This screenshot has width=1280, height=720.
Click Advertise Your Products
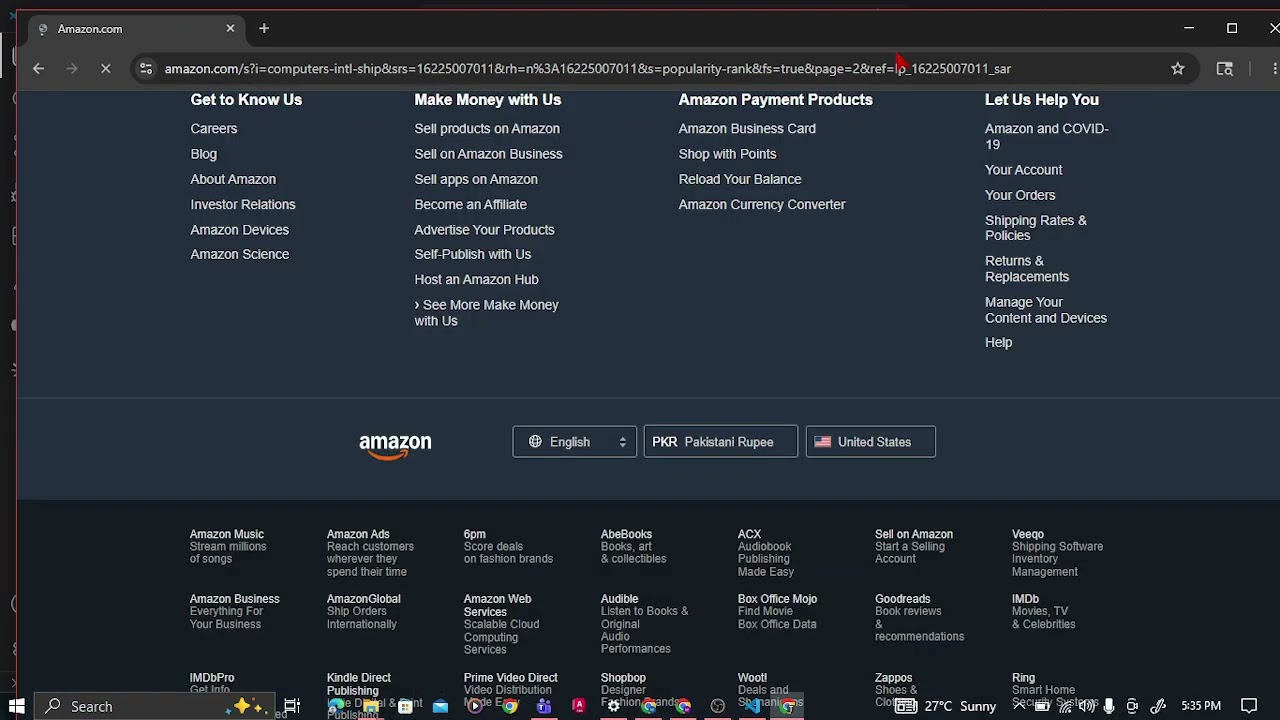(x=484, y=230)
